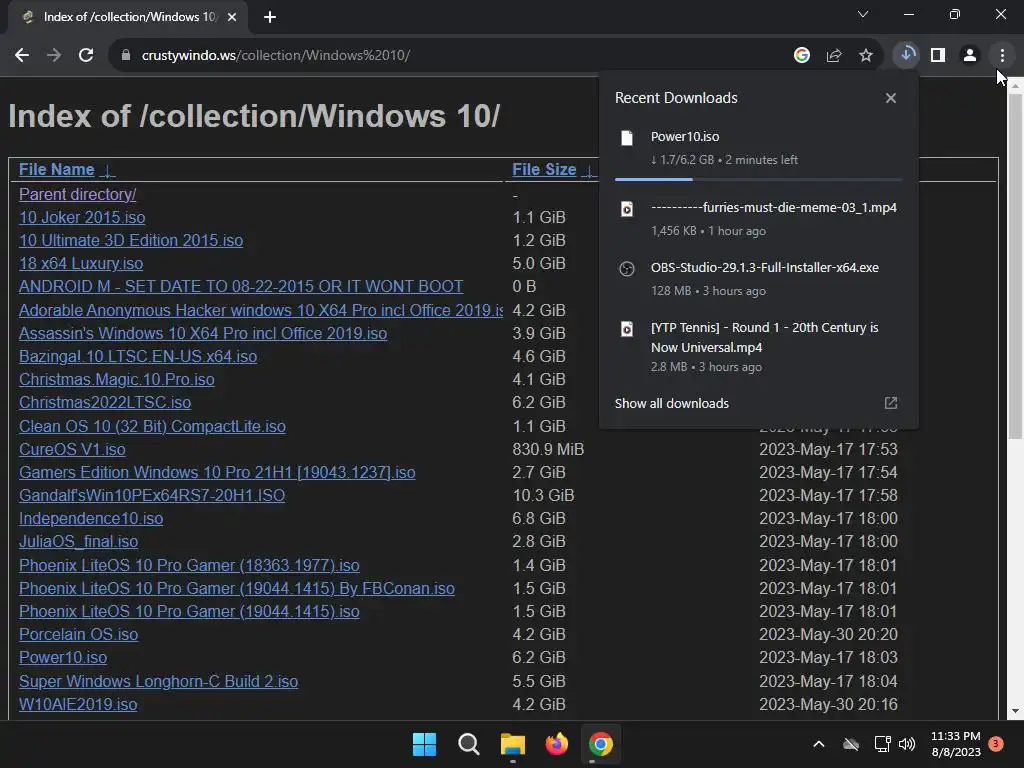Viewport: 1024px width, 768px height.
Task: Download 10 Joker 2015.iso
Action: pos(82,217)
